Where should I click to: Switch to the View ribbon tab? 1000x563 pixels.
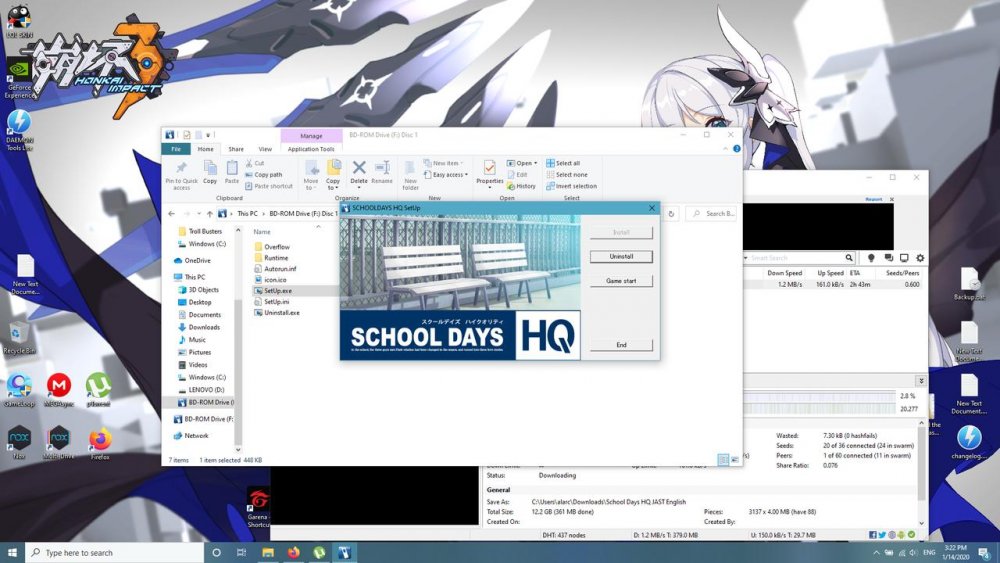tap(265, 149)
